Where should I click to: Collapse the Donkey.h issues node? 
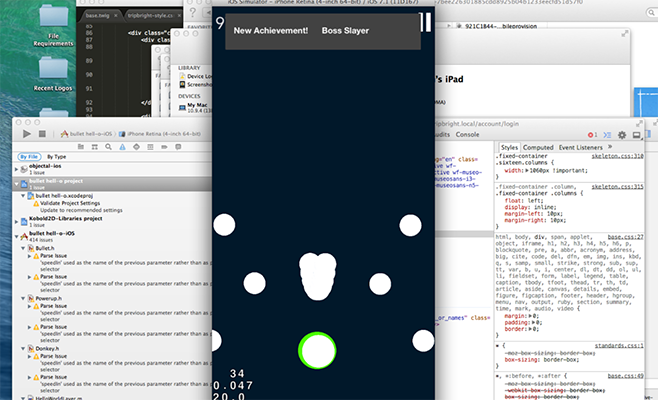tap(23, 348)
